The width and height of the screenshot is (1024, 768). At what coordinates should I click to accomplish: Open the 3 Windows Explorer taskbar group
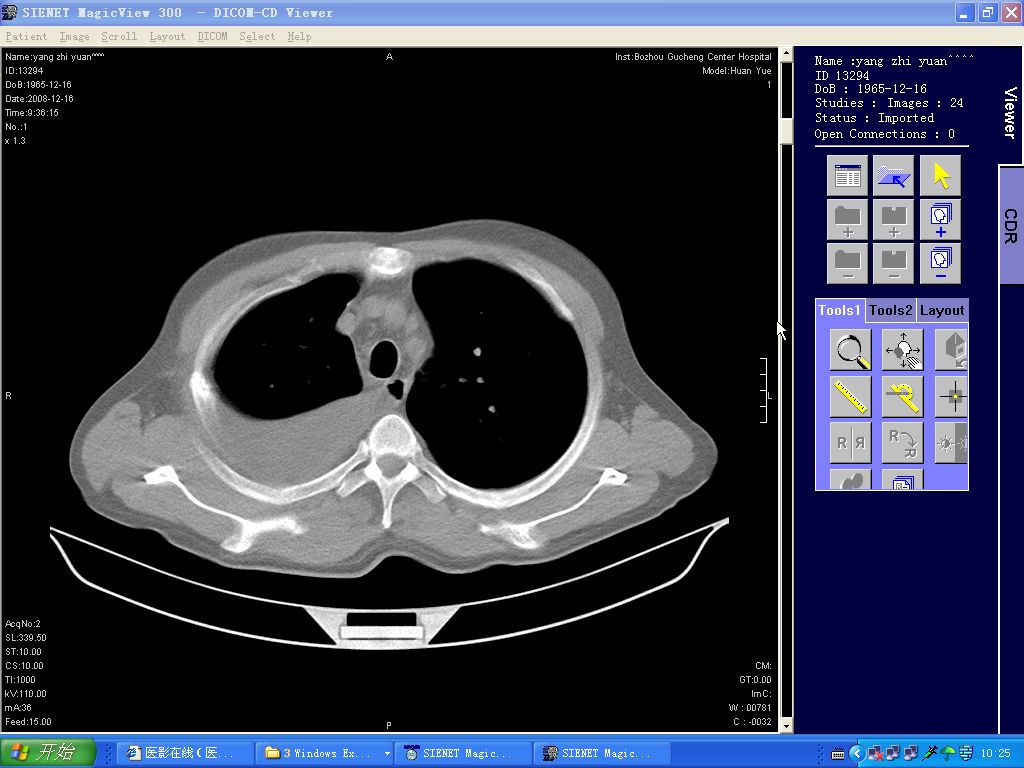(x=325, y=753)
